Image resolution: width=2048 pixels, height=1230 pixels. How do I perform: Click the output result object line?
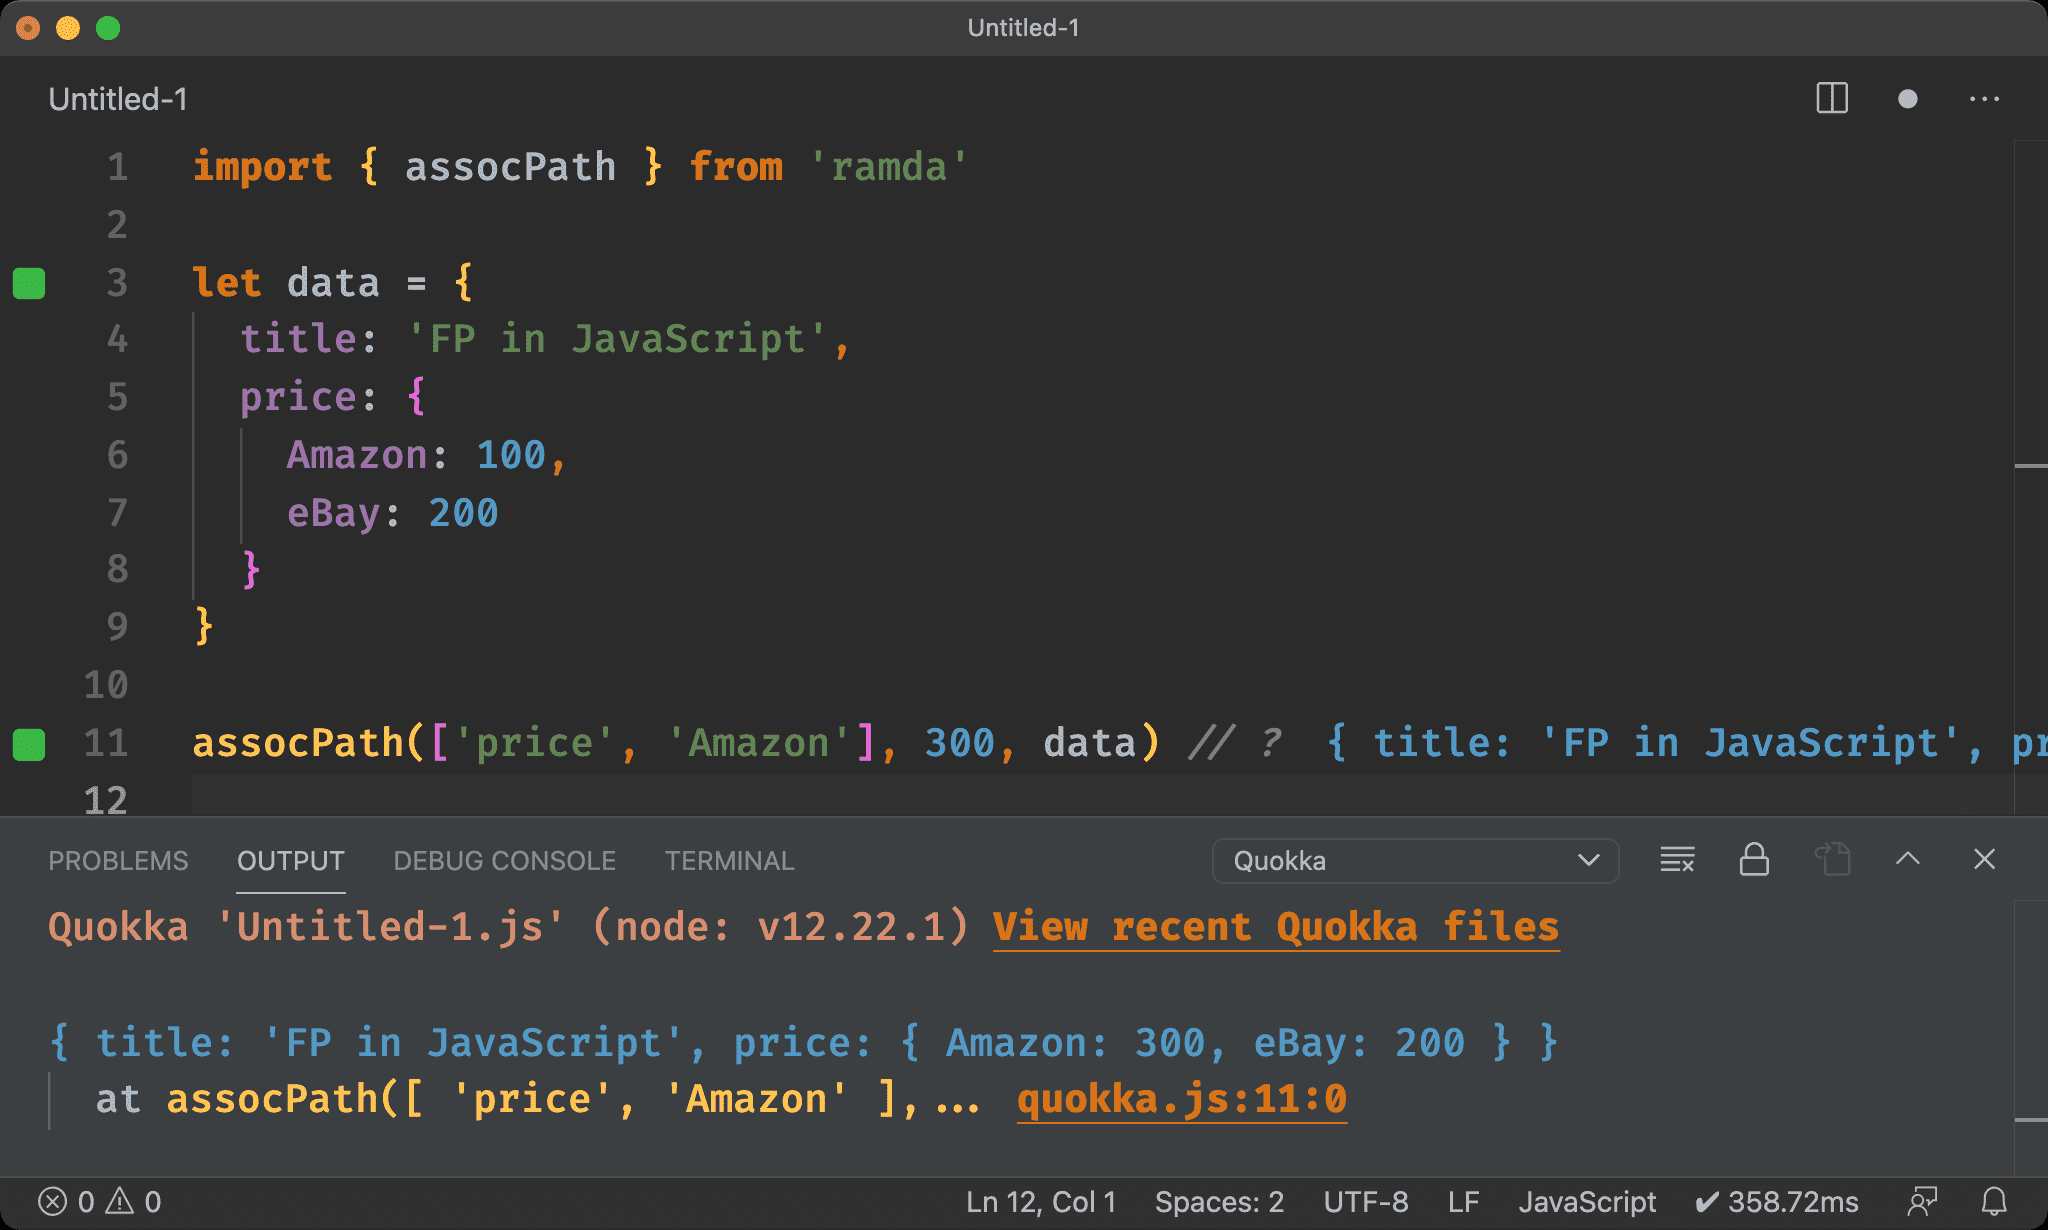(805, 1043)
